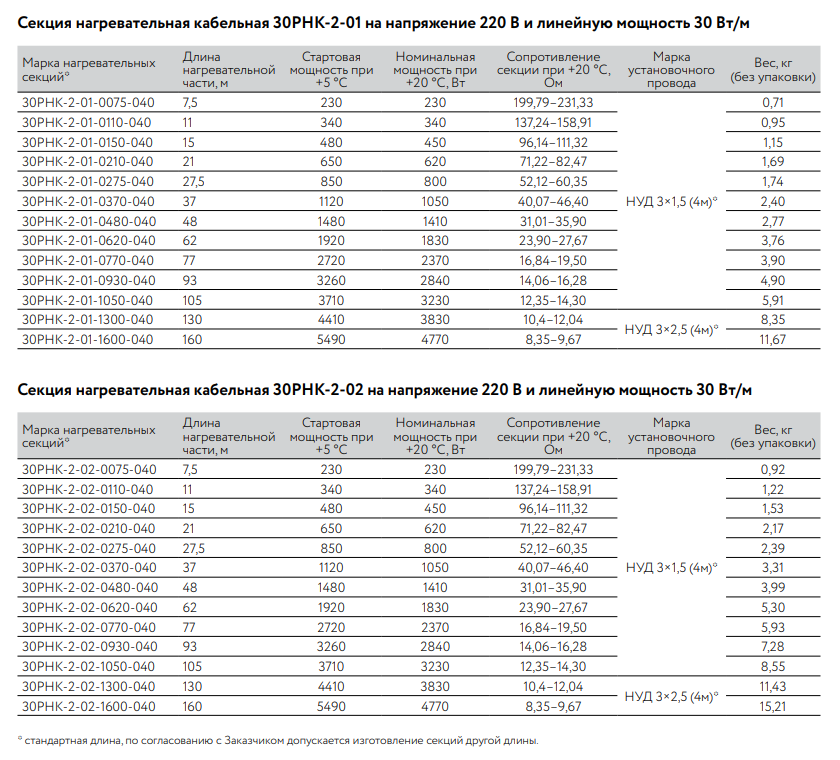
Task: Pick the model 30РНК-2-02-0275-040
Action: coord(89,548)
